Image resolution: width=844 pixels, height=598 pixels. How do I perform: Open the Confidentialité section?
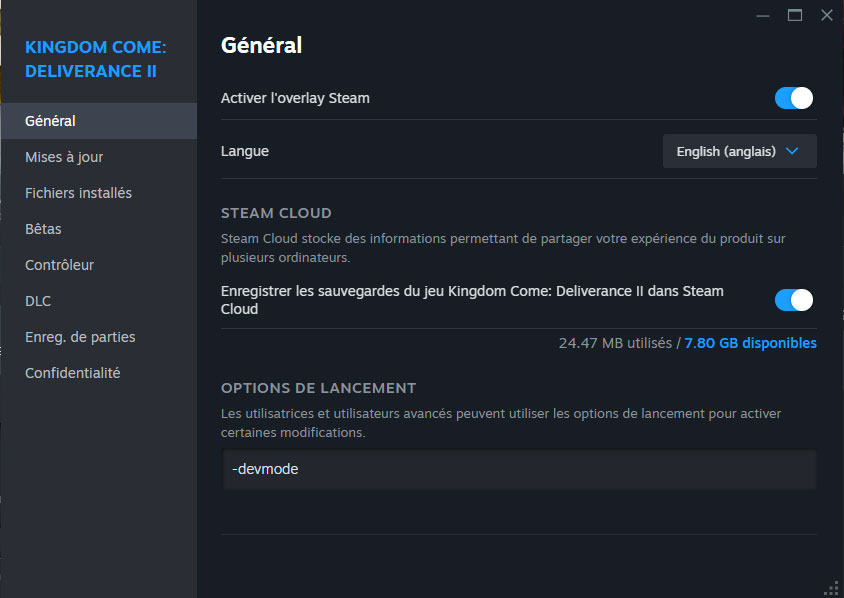(x=99, y=374)
